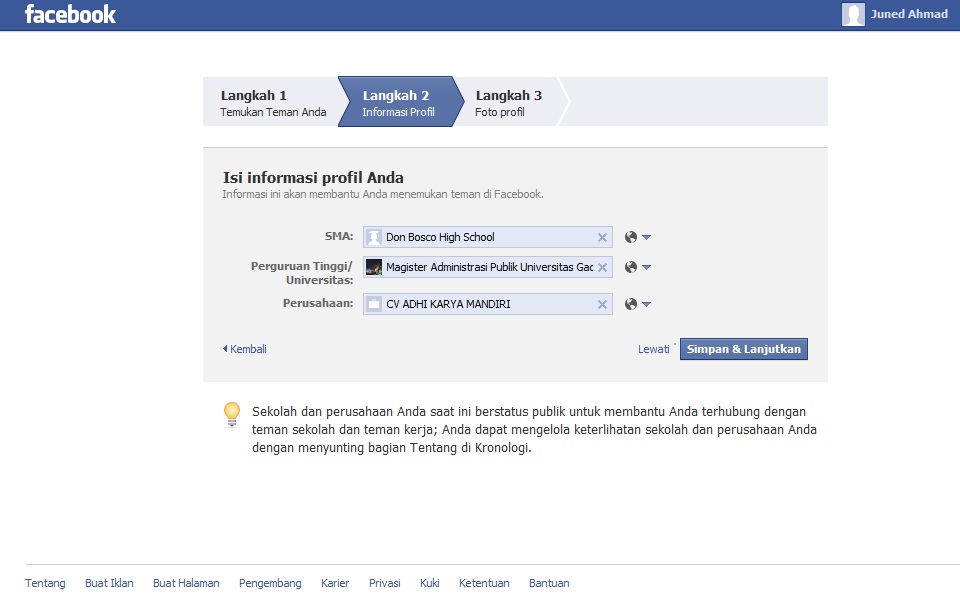Image resolution: width=960 pixels, height=615 pixels.
Task: Go back with Kembali link
Action: pos(245,349)
